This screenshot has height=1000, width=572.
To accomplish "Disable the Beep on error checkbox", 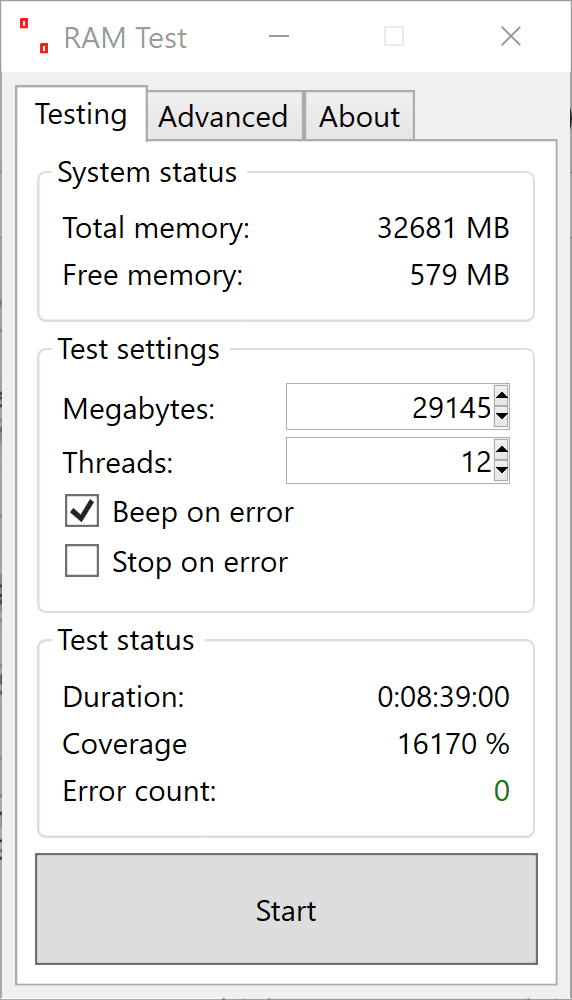I will coord(82,511).
